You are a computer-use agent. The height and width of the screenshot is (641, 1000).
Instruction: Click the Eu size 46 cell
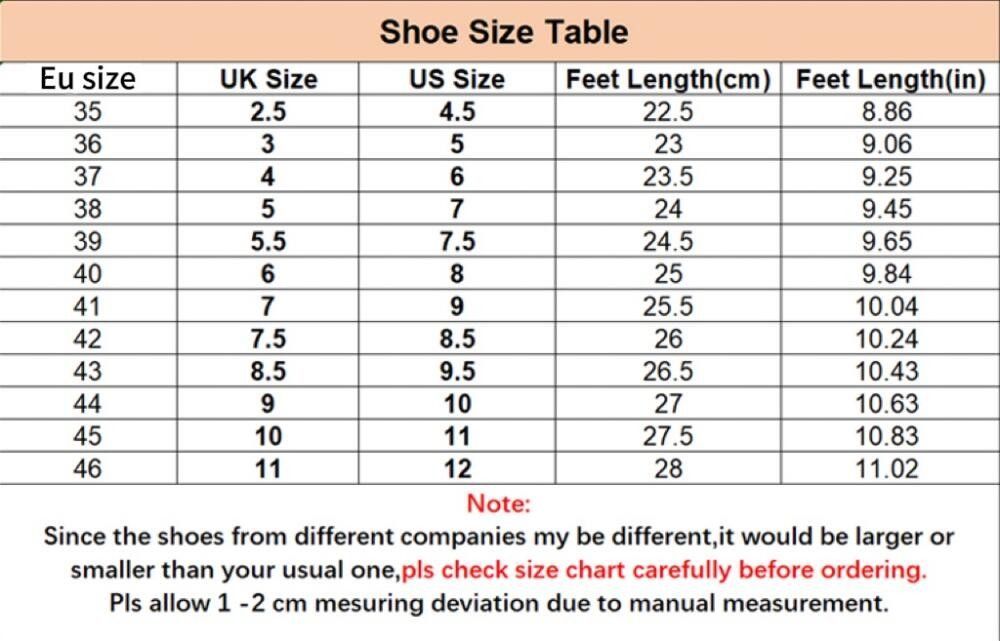pos(88,468)
